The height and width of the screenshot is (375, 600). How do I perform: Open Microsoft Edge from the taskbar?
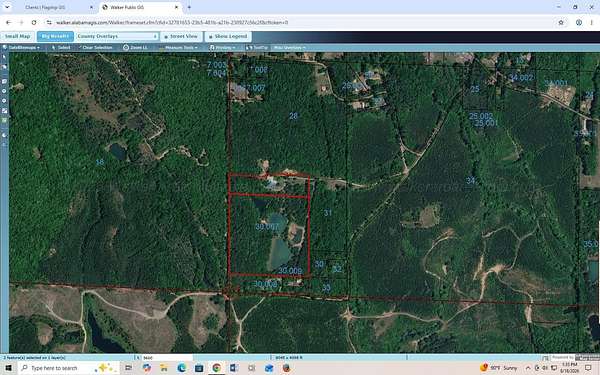point(181,368)
